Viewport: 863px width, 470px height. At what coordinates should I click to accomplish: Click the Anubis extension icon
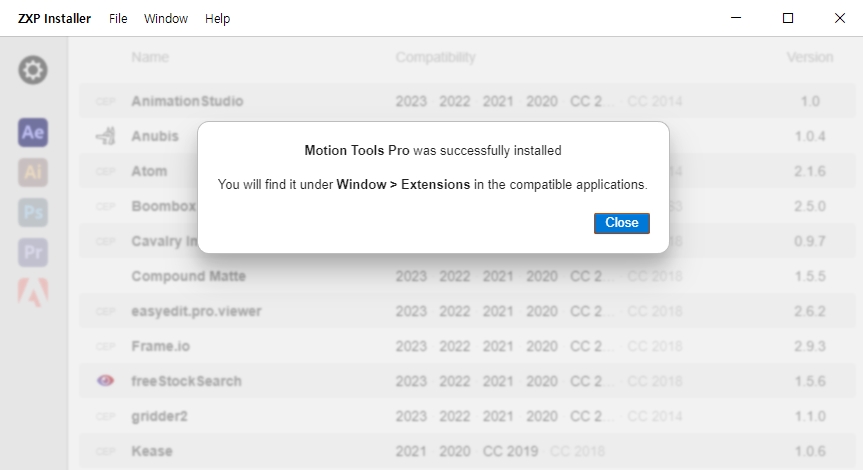(105, 136)
